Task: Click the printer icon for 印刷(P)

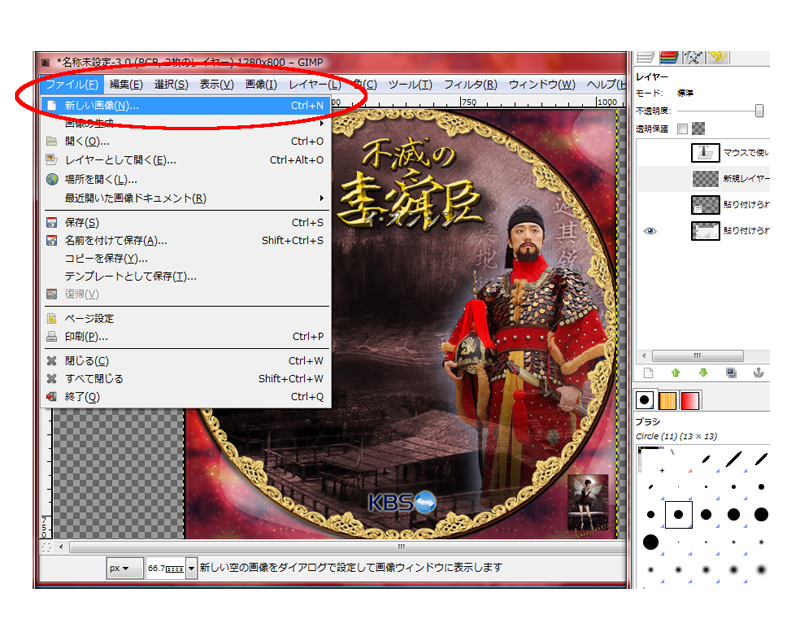Action: click(52, 337)
